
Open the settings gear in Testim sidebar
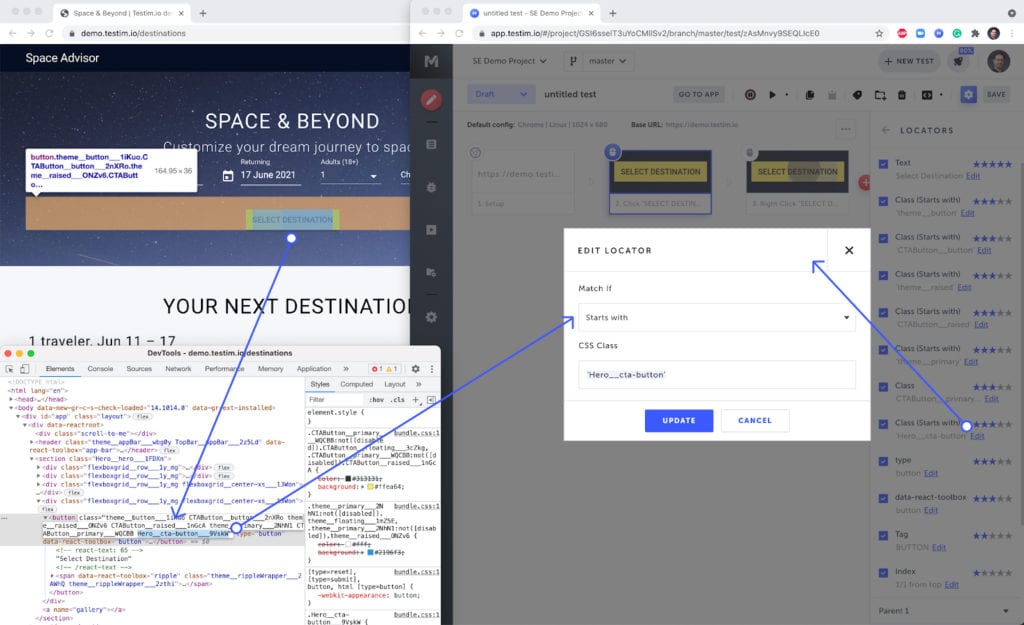pos(431,317)
